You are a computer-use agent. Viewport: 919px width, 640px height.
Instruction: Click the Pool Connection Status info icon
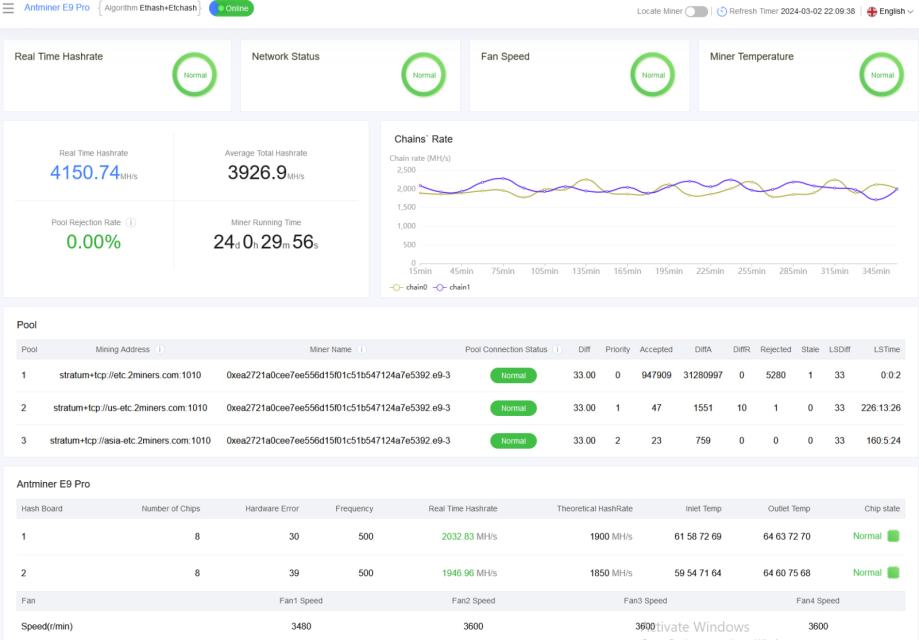coord(557,350)
